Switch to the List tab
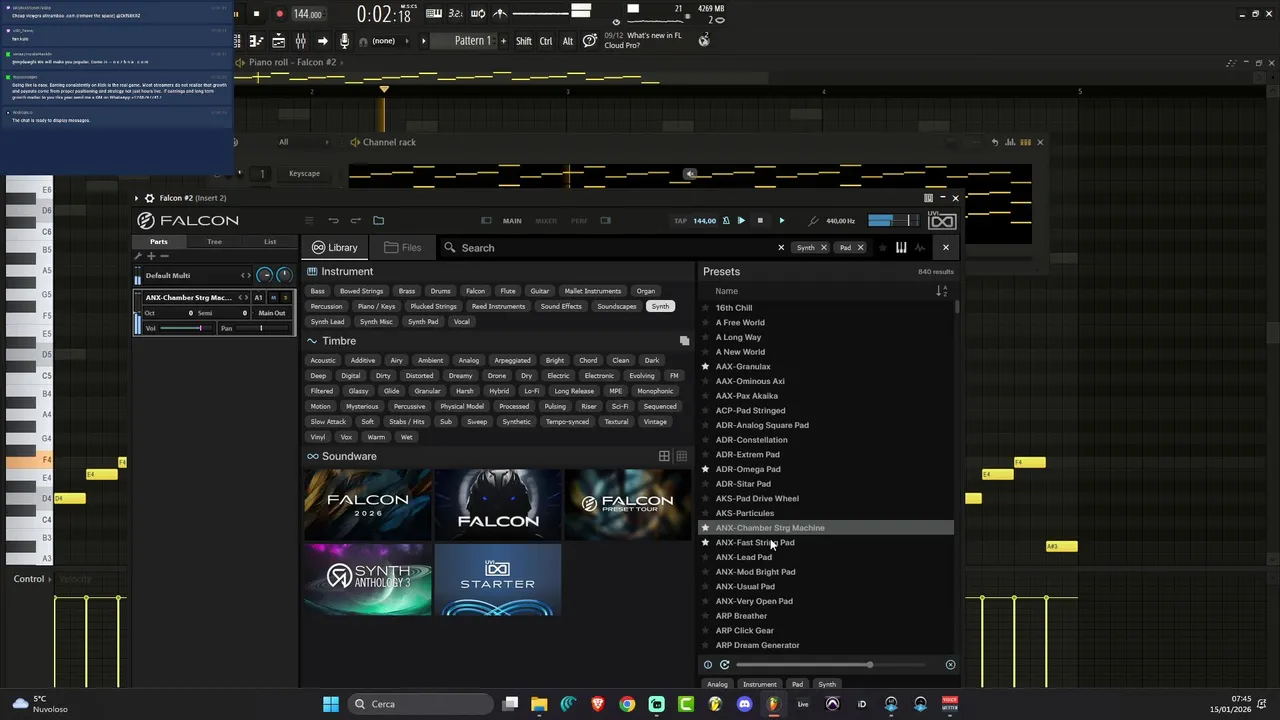Screen dimensions: 1280x720 pyautogui.click(x=270, y=242)
